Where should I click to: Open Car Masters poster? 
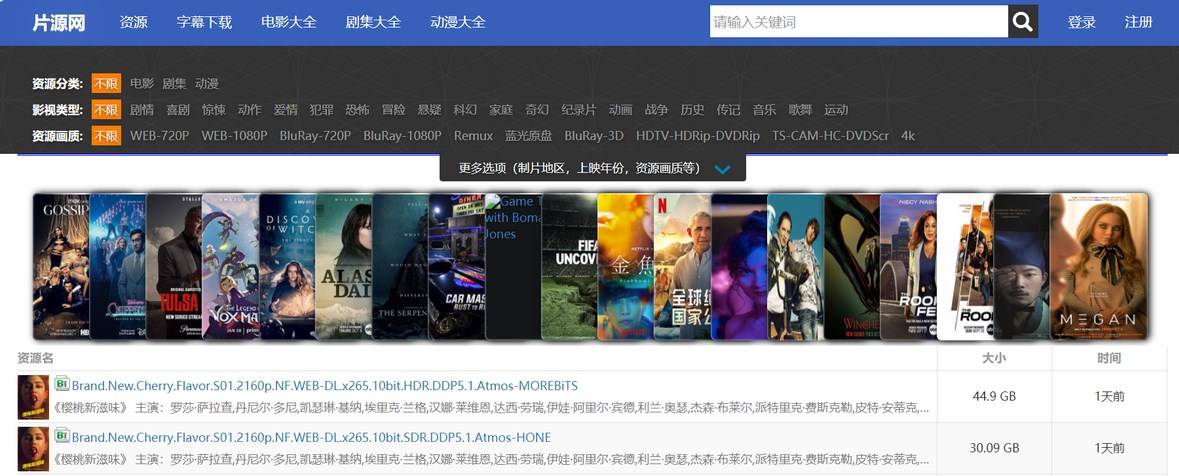pyautogui.click(x=457, y=266)
